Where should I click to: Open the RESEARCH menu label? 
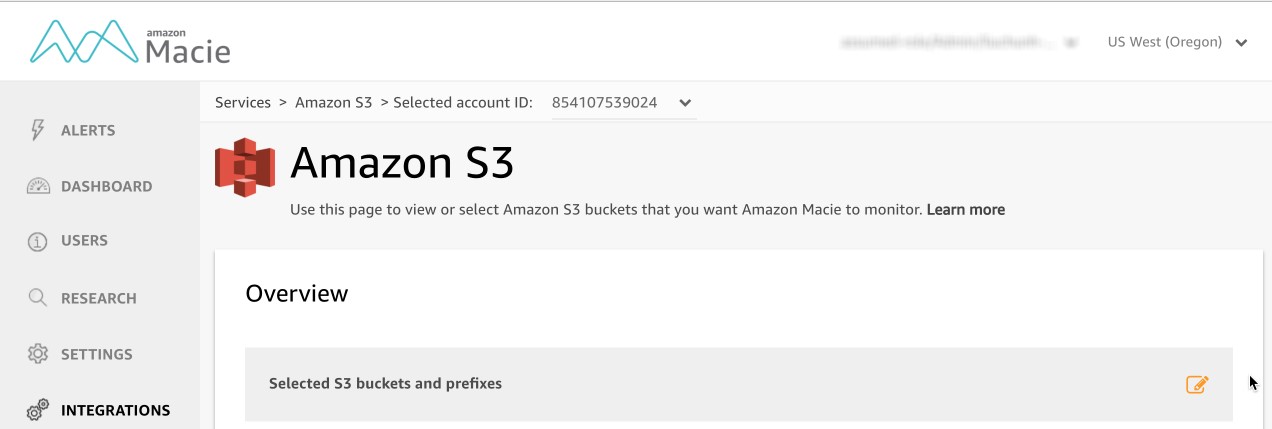(99, 298)
